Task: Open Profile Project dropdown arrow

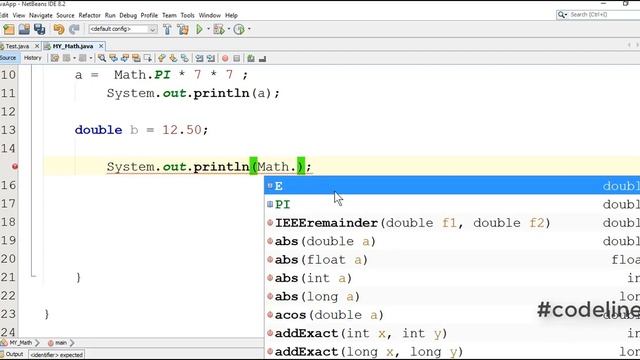Action: pyautogui.click(x=249, y=29)
